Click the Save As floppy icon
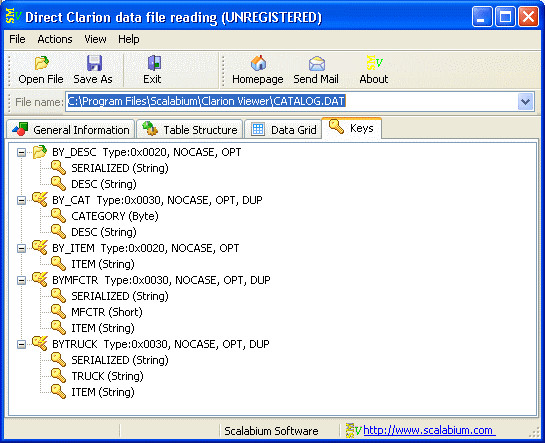Screen dimensions: 545x443 pyautogui.click(x=94, y=63)
